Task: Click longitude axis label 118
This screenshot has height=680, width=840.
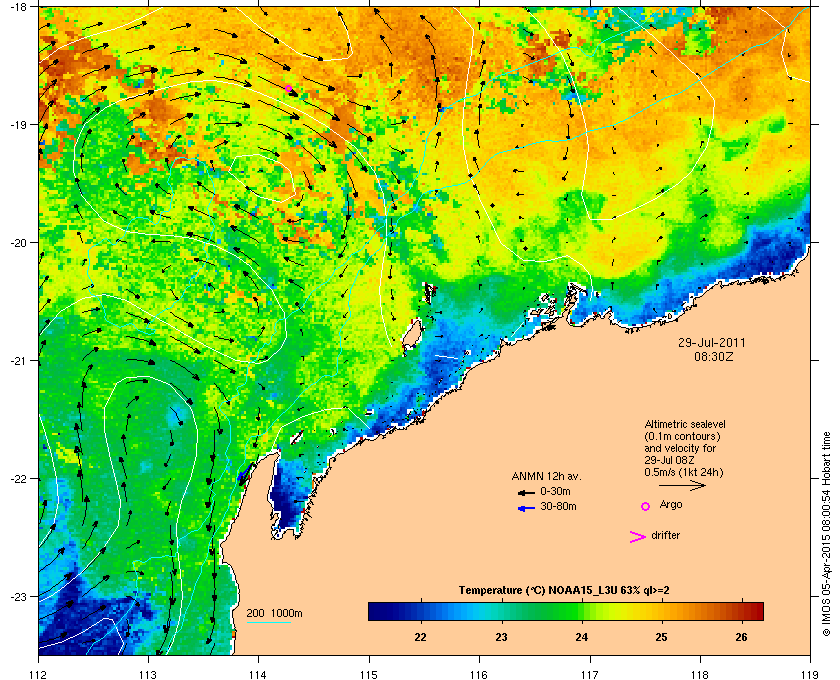Action: tap(700, 674)
